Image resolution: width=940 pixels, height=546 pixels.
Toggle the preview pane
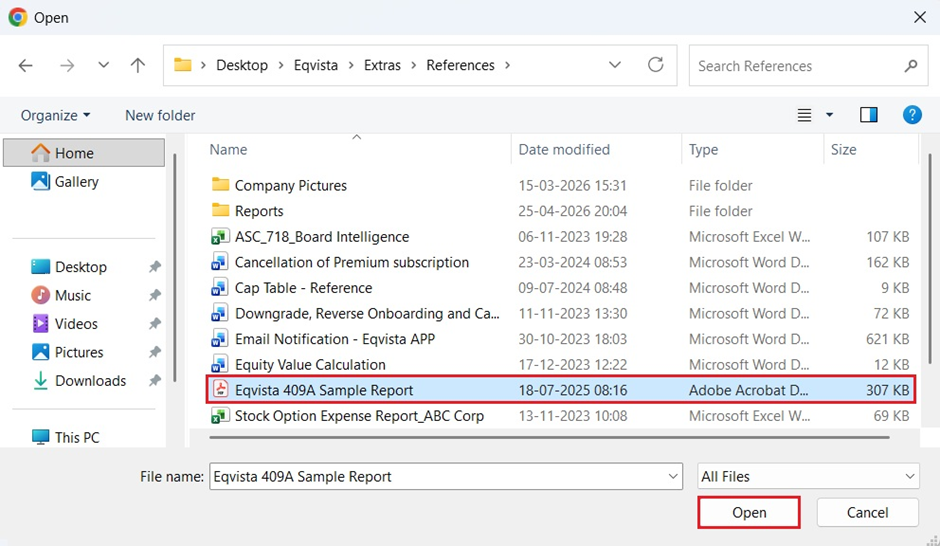pyautogui.click(x=869, y=114)
